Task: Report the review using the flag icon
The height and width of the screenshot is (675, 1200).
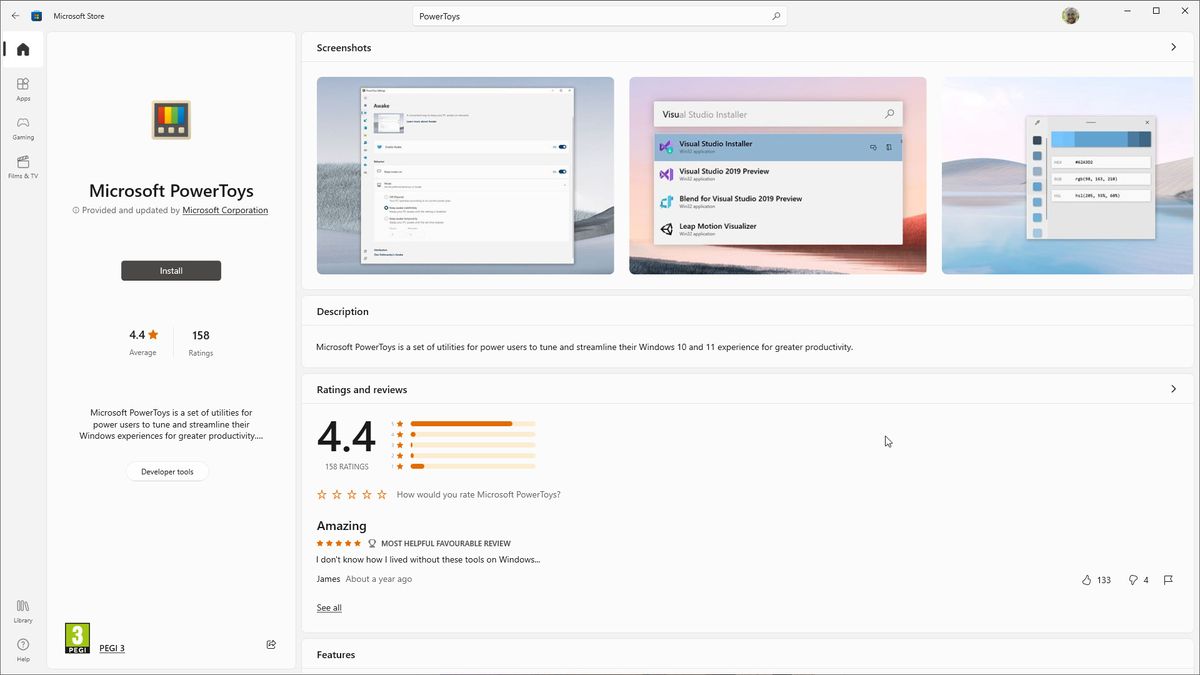Action: pyautogui.click(x=1168, y=580)
